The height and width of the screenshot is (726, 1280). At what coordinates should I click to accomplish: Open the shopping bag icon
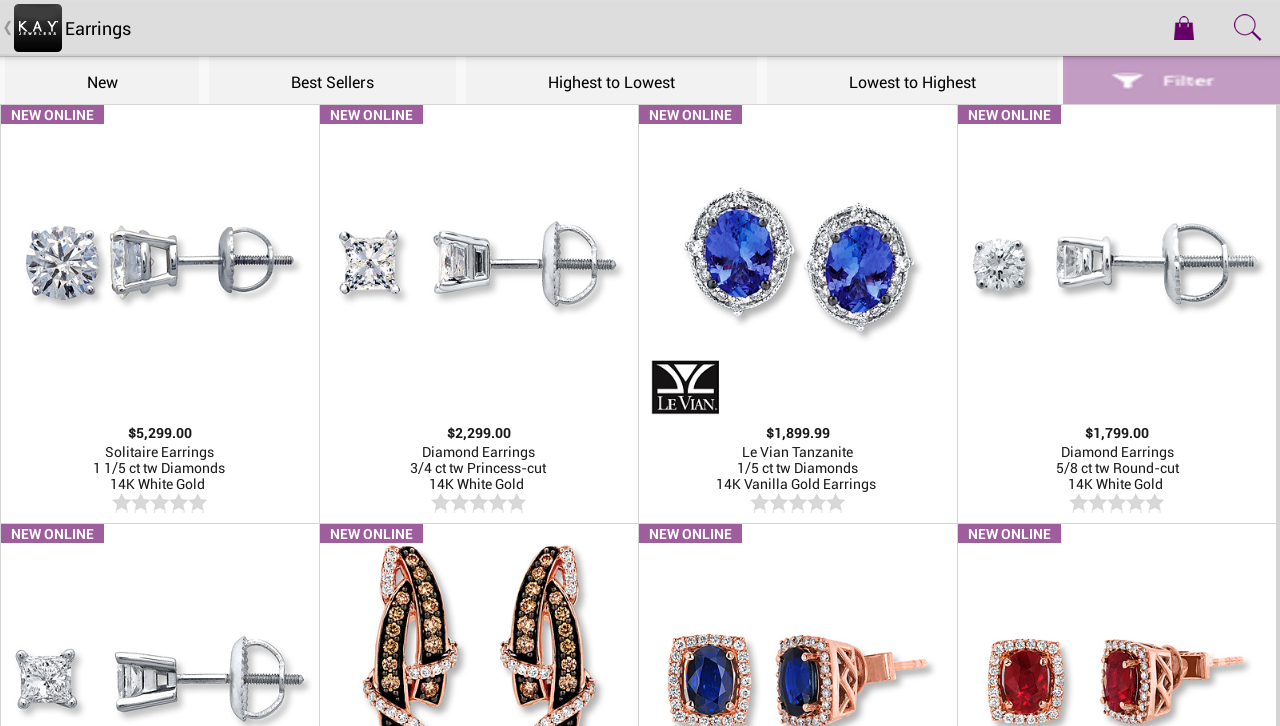click(1184, 28)
